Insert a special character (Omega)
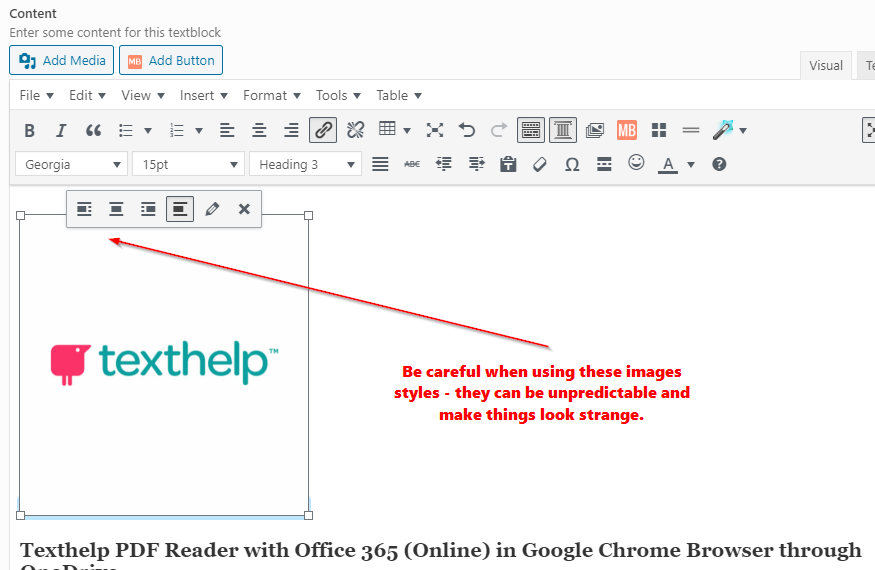 click(572, 164)
